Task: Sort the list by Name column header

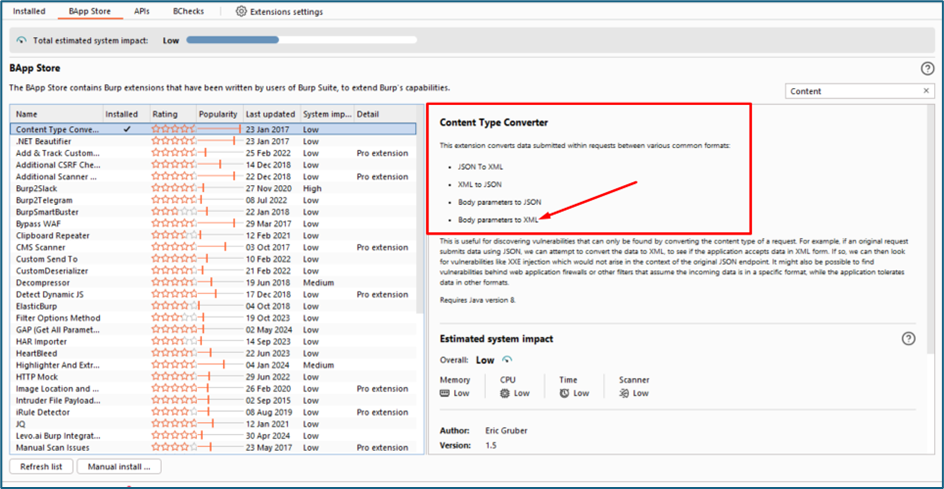Action: 56,114
